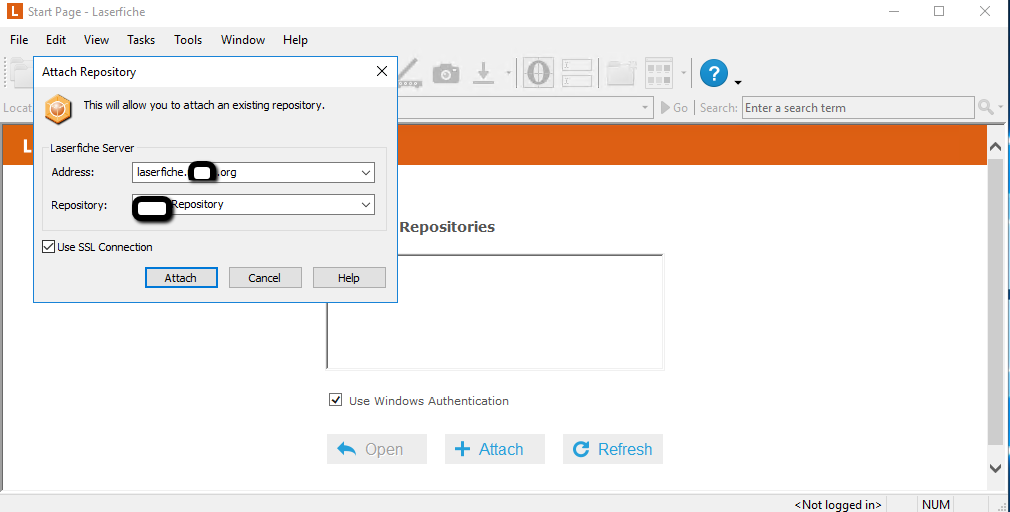
Task: Click the + Attach button on Start Page
Action: coord(495,449)
